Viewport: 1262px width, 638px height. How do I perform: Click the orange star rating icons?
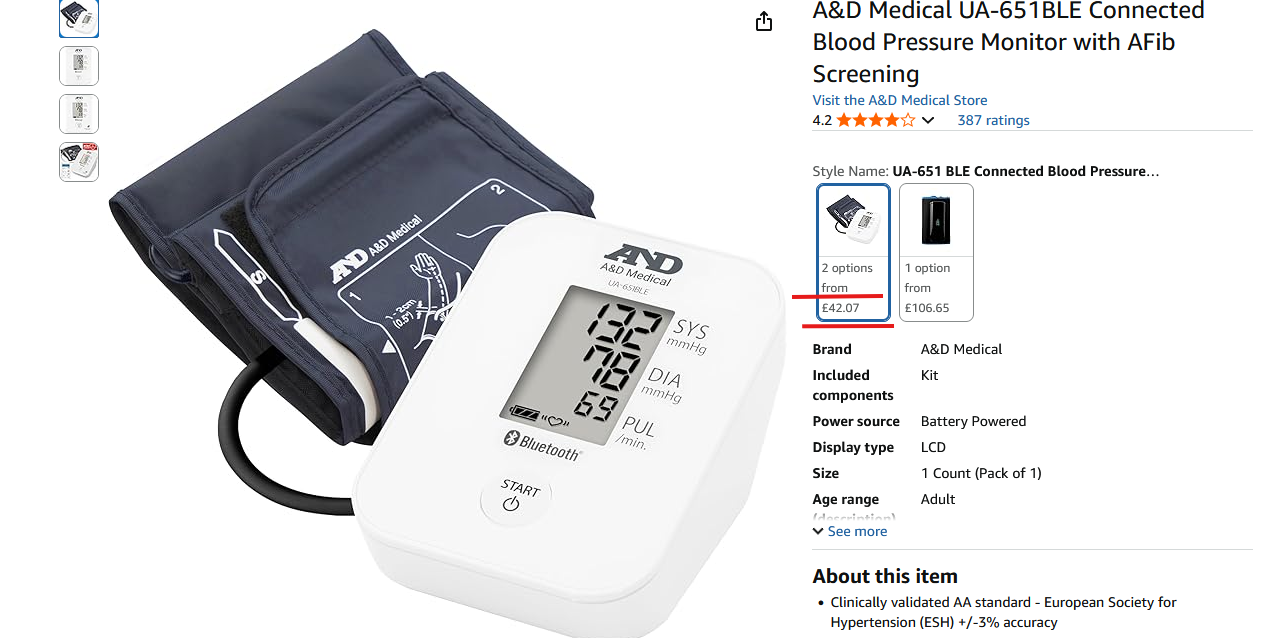pyautogui.click(x=876, y=120)
